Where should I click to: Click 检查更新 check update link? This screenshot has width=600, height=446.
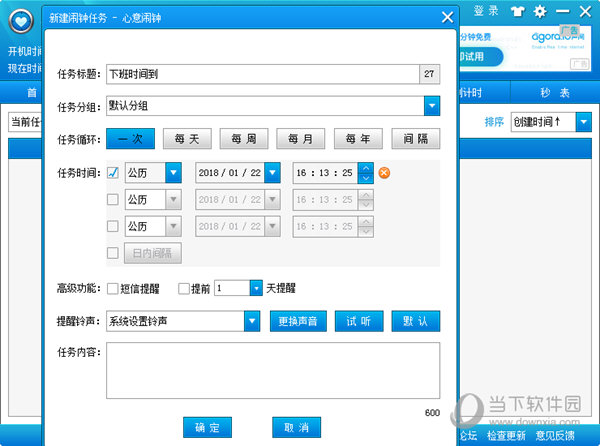(x=506, y=435)
